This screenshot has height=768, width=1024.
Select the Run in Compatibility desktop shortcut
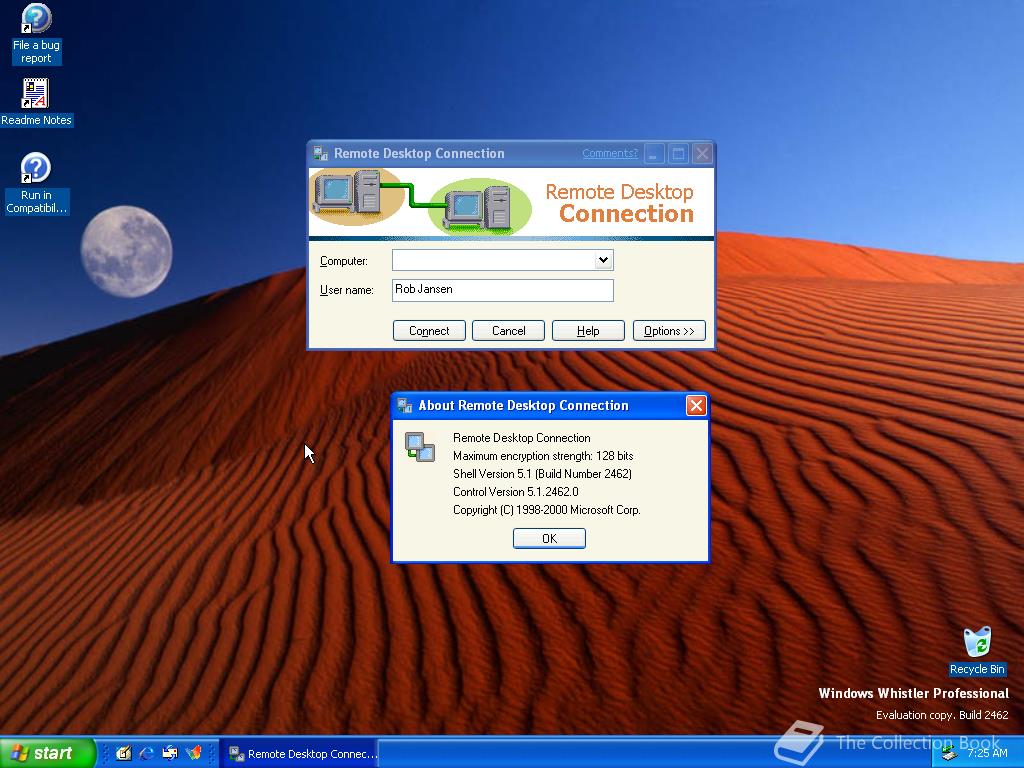(x=36, y=184)
